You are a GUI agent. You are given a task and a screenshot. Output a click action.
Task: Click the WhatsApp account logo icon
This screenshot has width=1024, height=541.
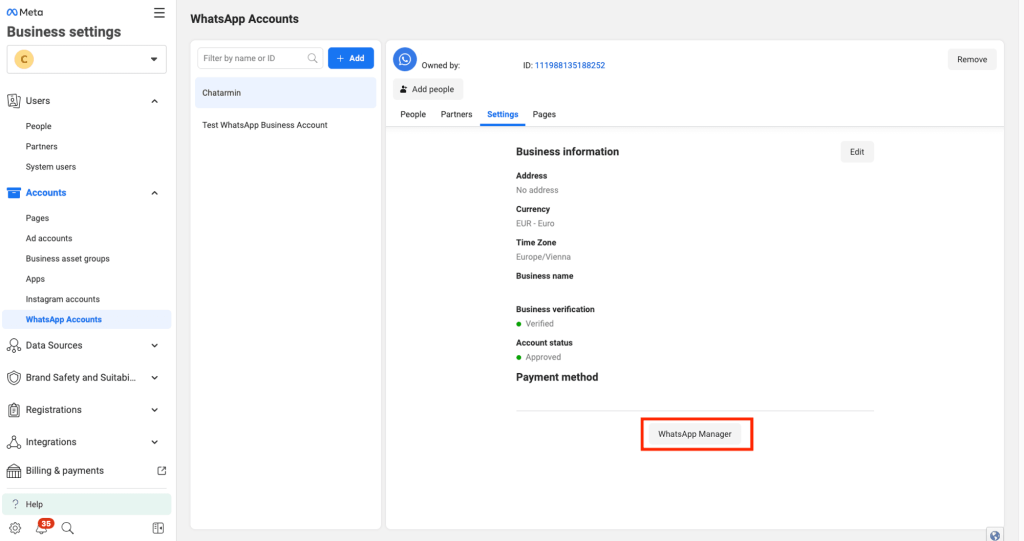tap(405, 60)
